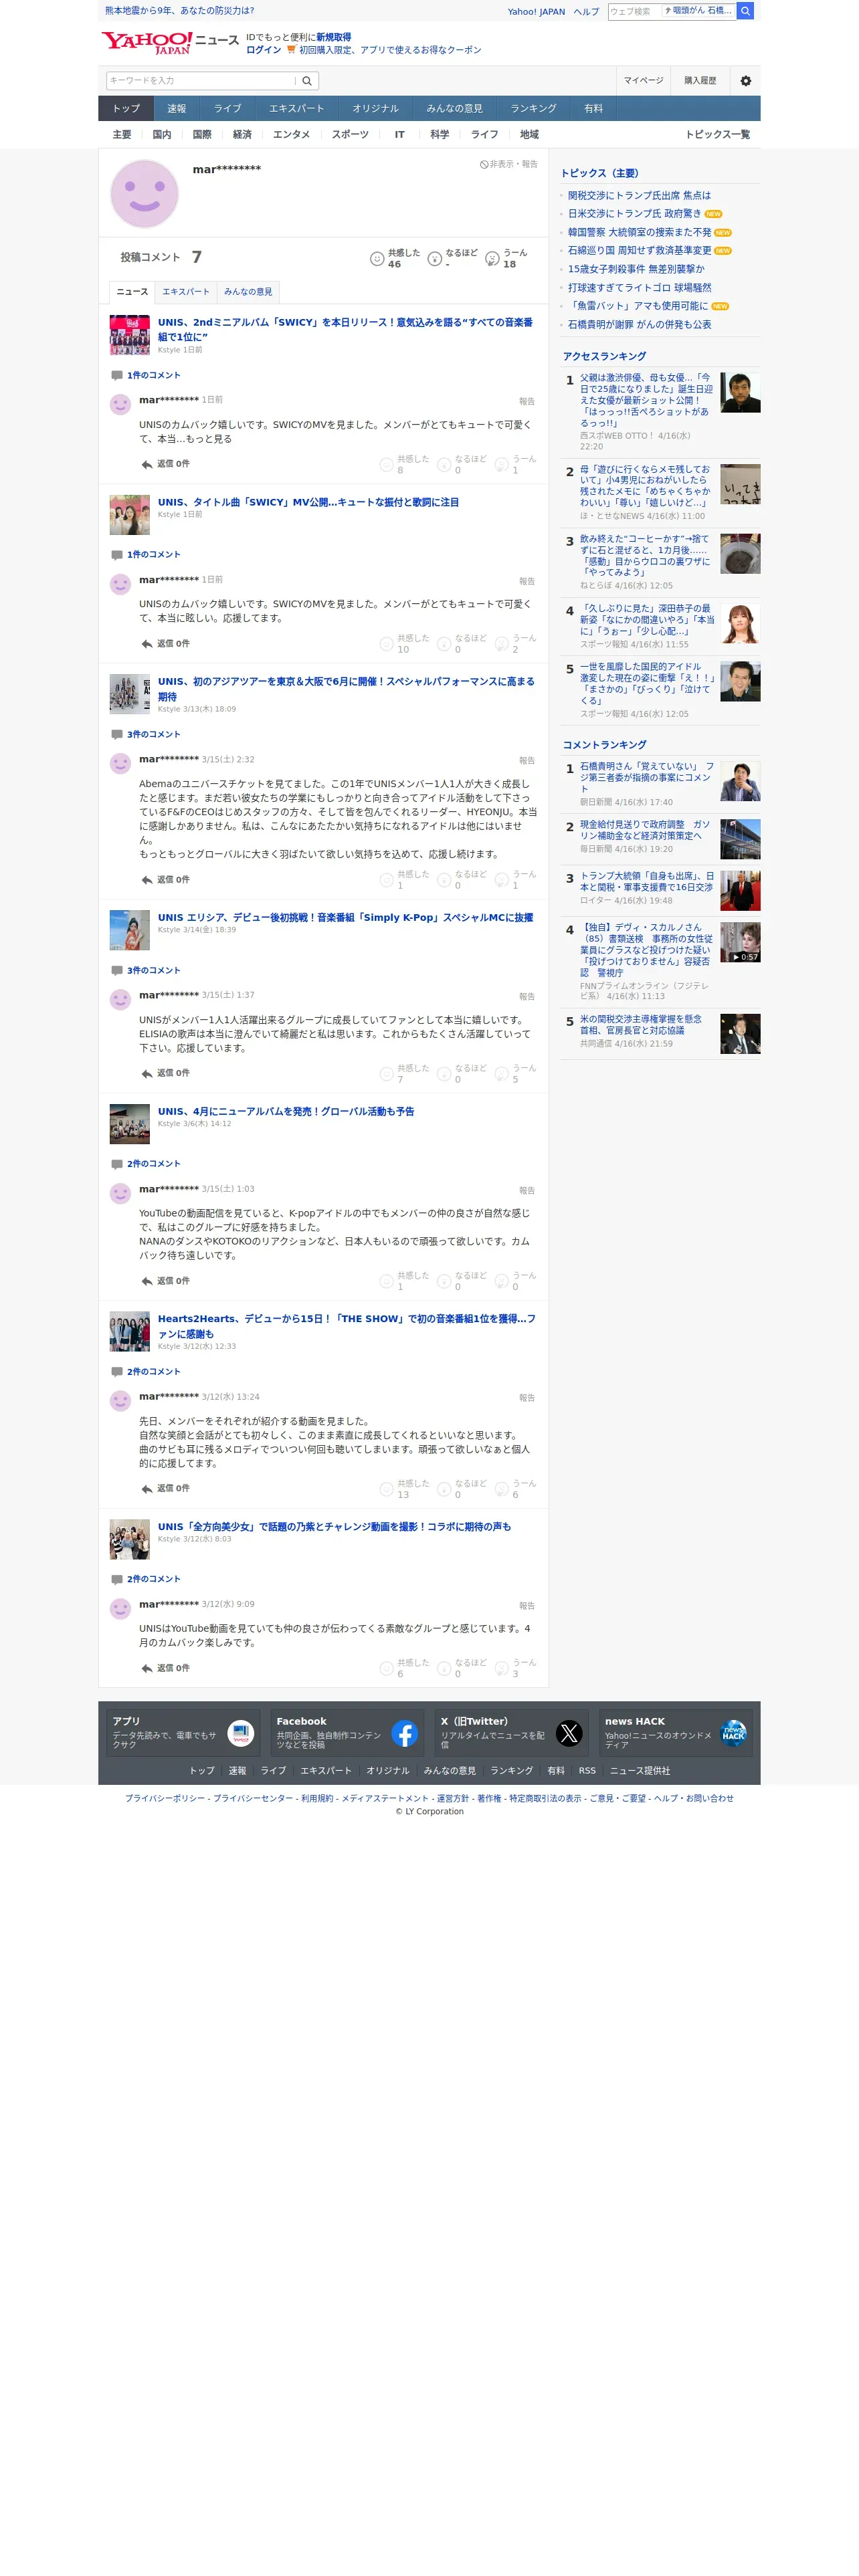Viewport: 859px width, 2576px height.
Task: Open トピックス一覧 link
Action: [717, 135]
